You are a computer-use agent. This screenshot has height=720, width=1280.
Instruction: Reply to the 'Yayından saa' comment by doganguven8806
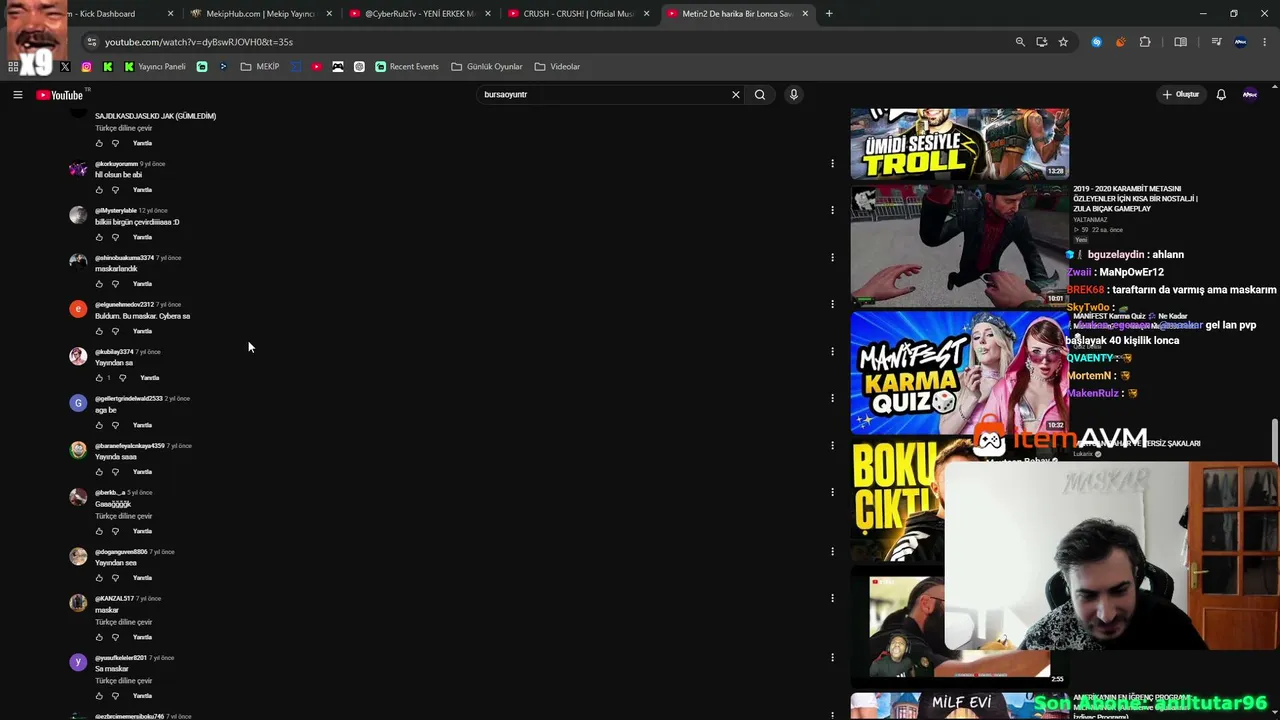coord(143,578)
